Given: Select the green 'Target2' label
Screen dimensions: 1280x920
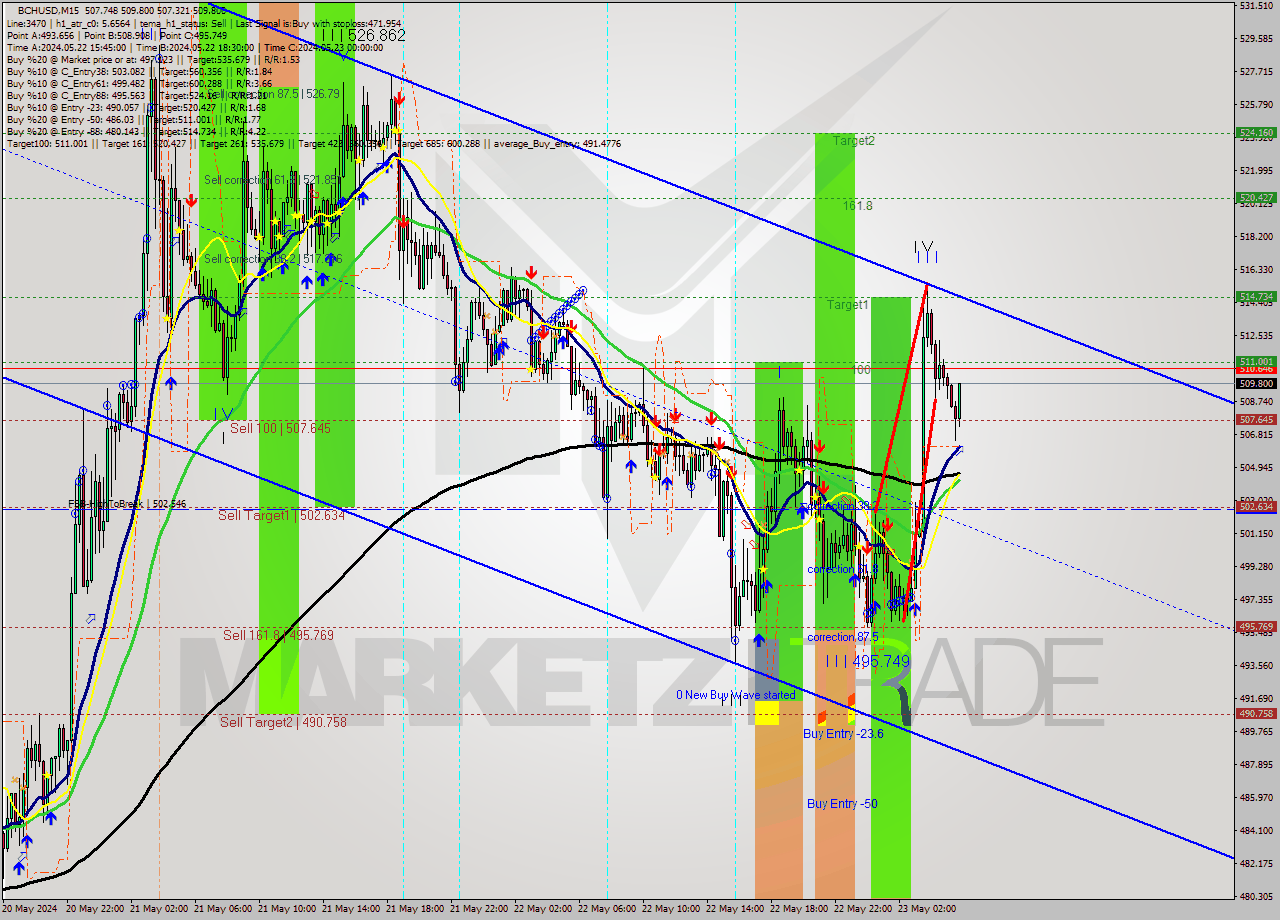Looking at the screenshot, I should click(x=854, y=141).
